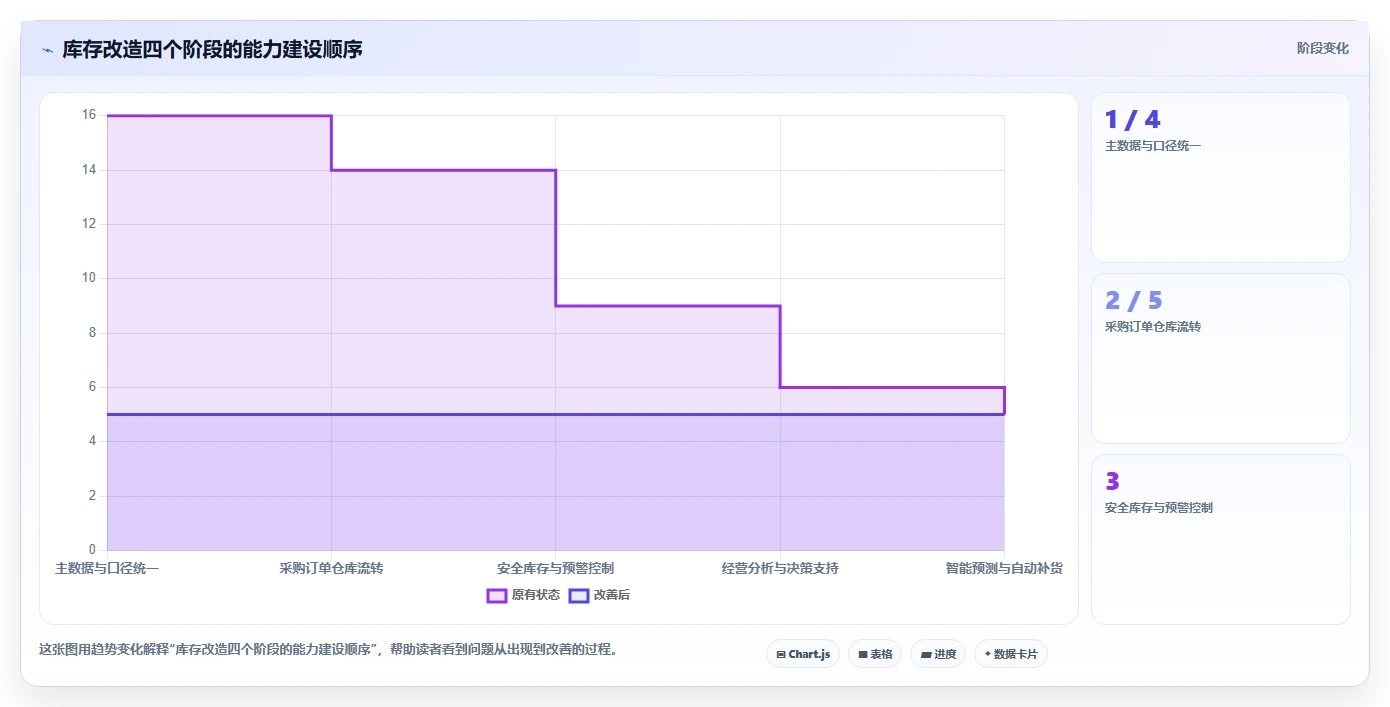Select the 进度 tag
Image resolution: width=1390 pixels, height=707 pixels.
(938, 654)
